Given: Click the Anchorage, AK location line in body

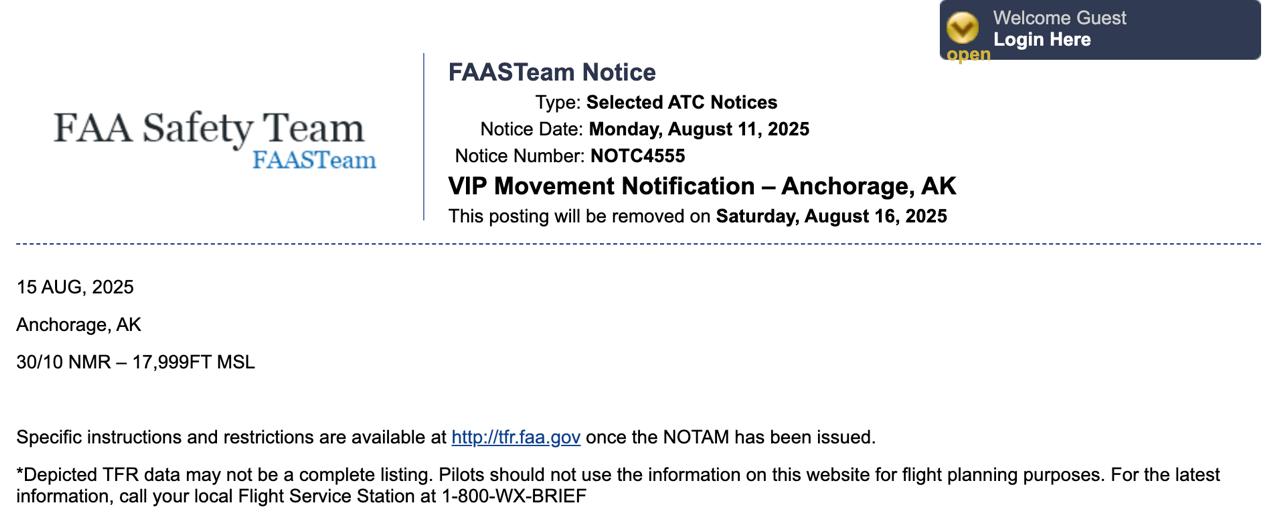Looking at the screenshot, I should [x=79, y=325].
